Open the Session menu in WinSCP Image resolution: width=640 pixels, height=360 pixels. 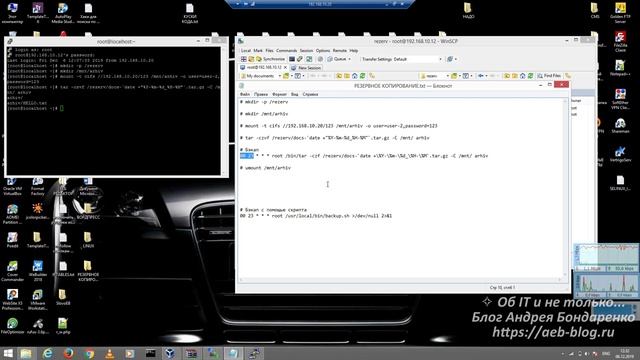pyautogui.click(x=306, y=51)
